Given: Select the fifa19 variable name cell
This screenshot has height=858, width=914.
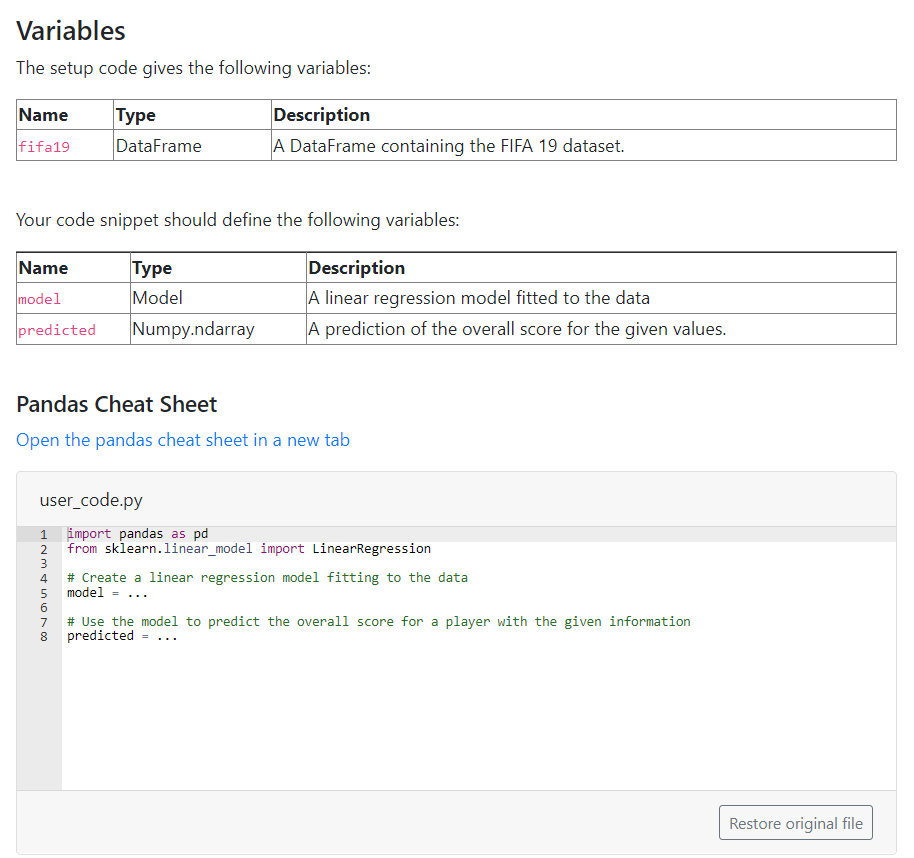Looking at the screenshot, I should (65, 146).
